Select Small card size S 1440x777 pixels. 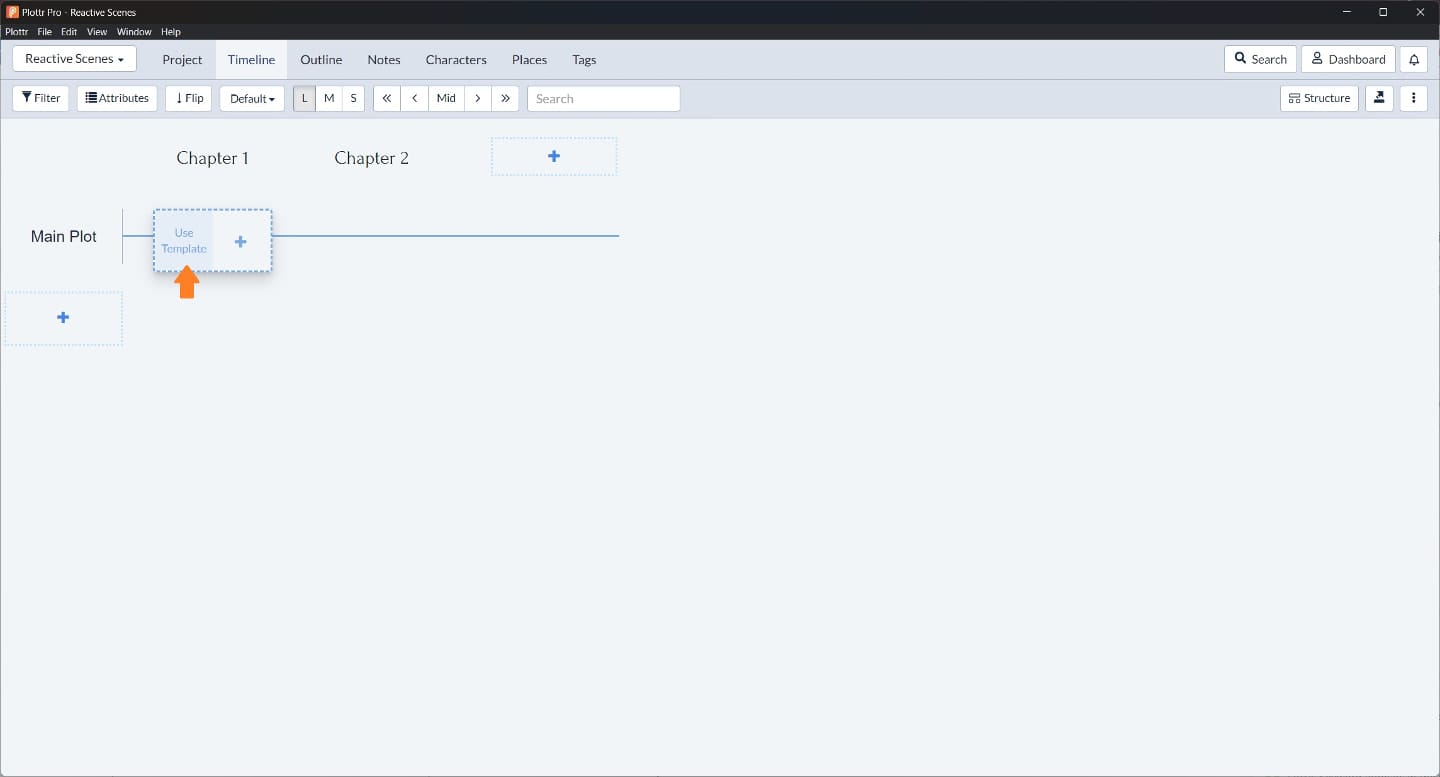coord(353,98)
